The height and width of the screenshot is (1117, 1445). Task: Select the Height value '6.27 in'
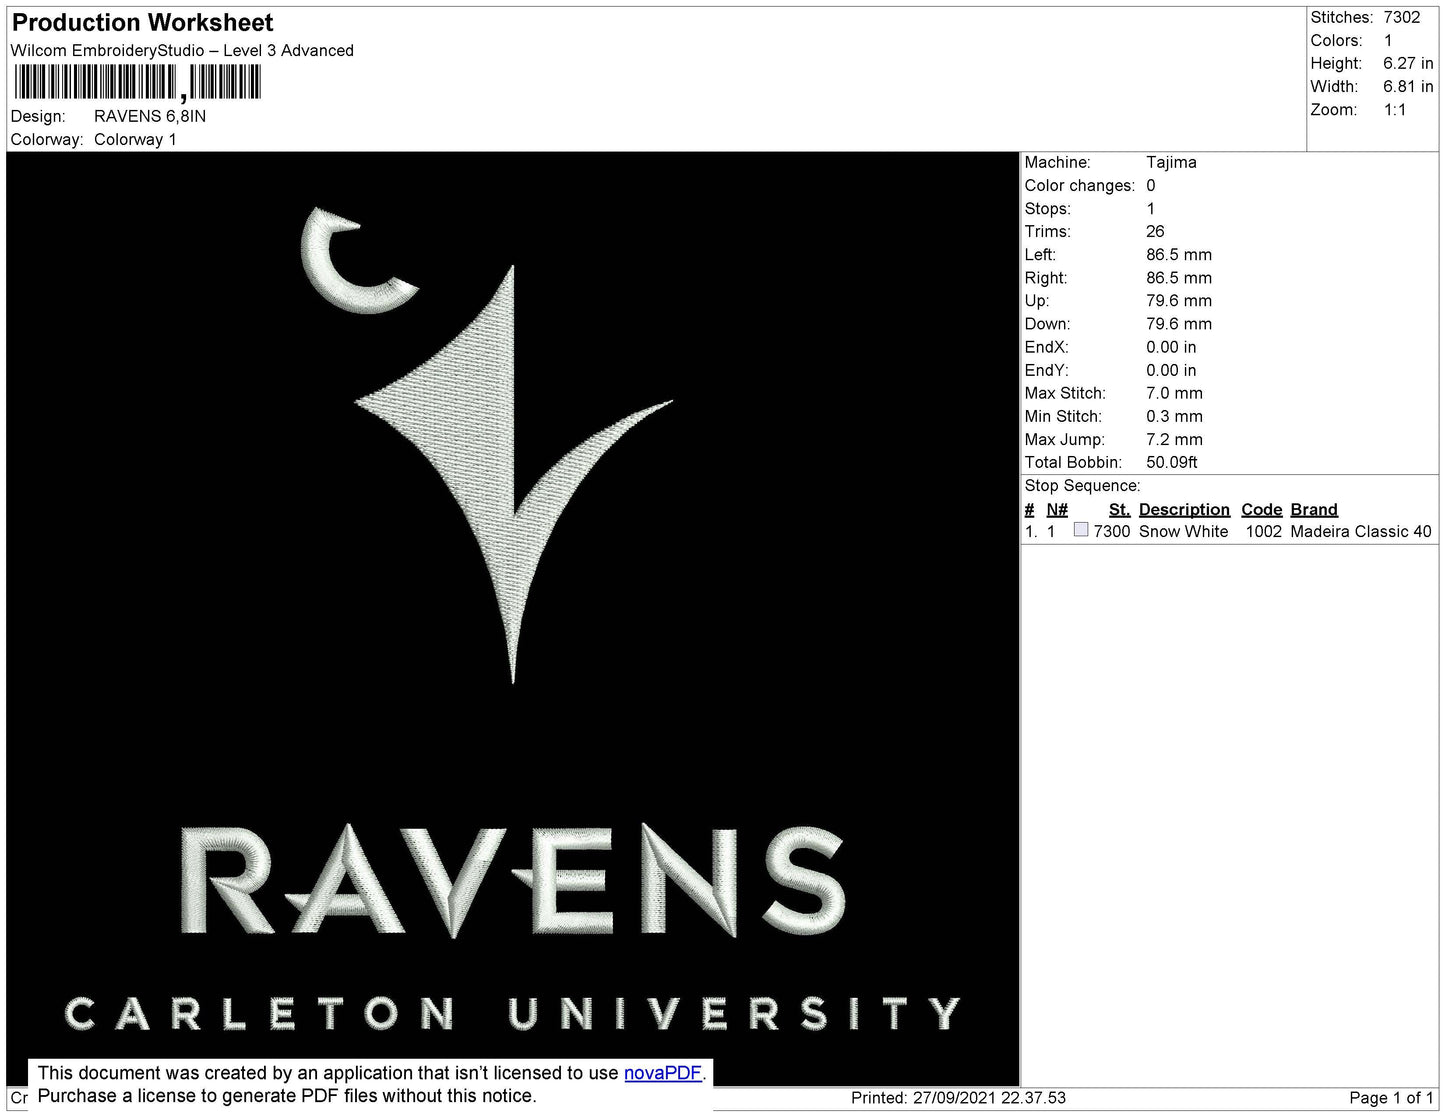coord(1408,63)
